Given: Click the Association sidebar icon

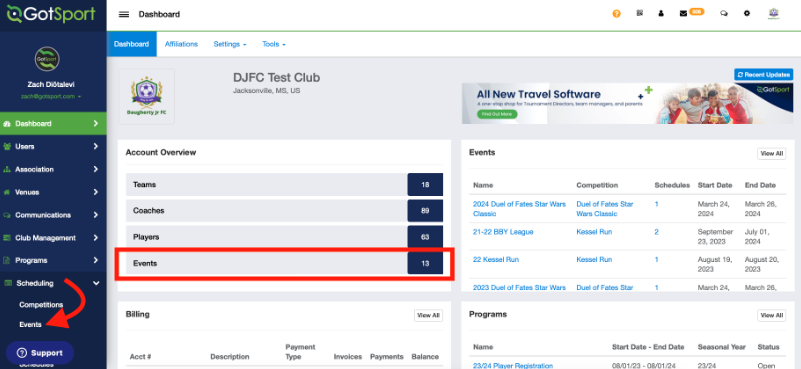Looking at the screenshot, I should tap(7, 169).
